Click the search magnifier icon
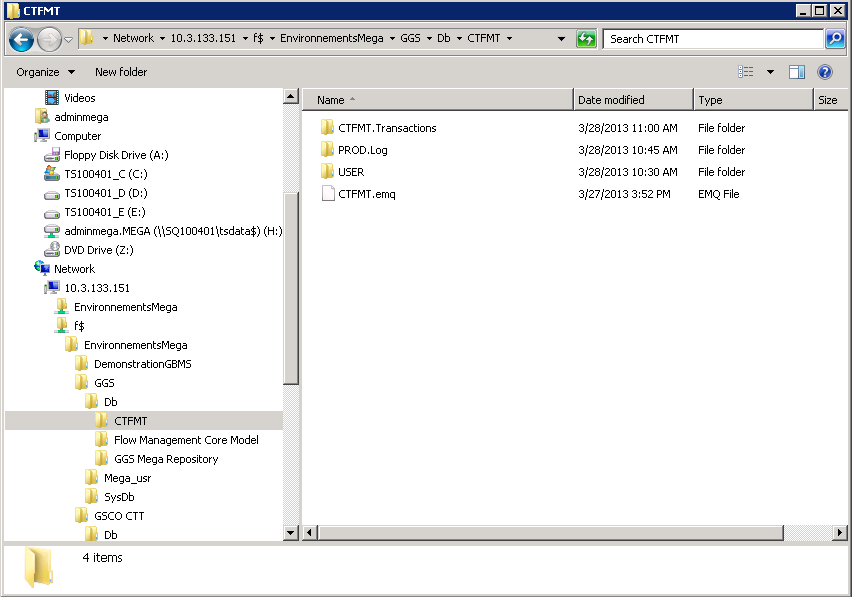 835,39
